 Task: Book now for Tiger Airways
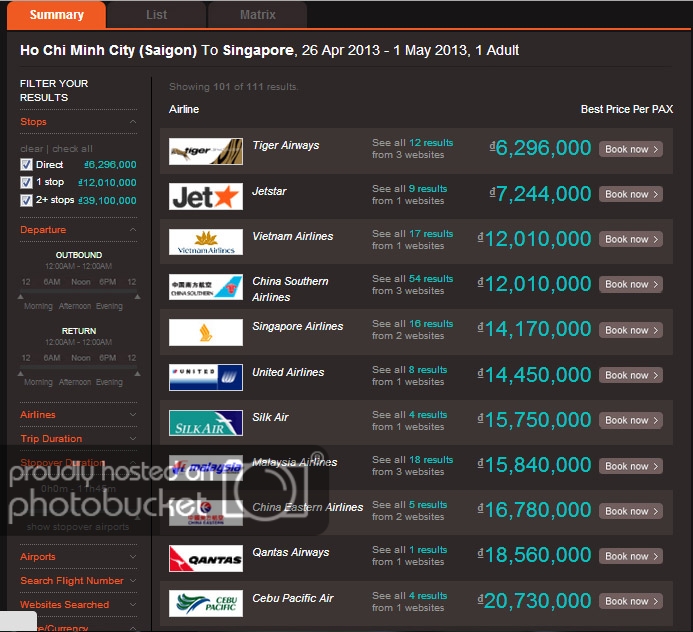pos(631,149)
